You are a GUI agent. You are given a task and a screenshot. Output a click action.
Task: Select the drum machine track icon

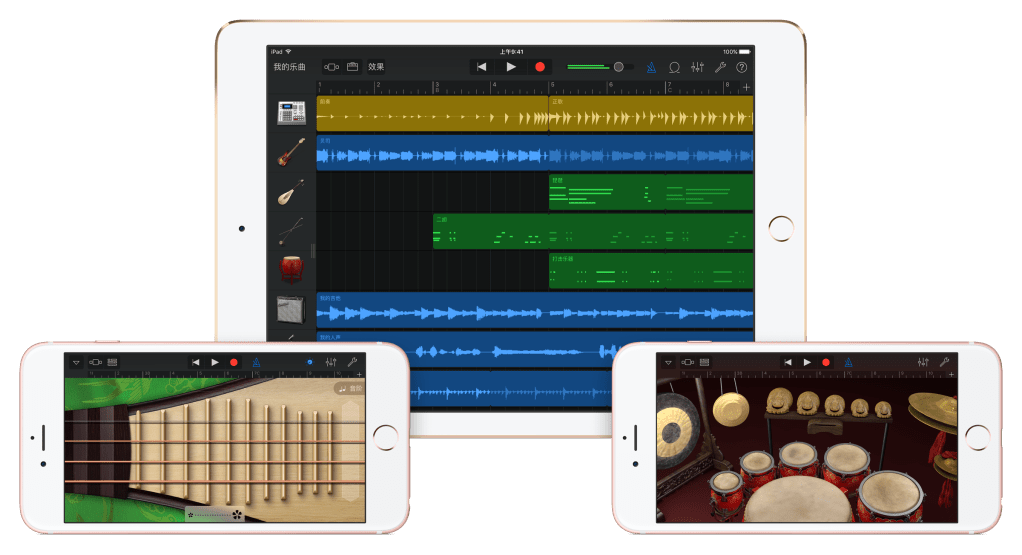[x=291, y=113]
